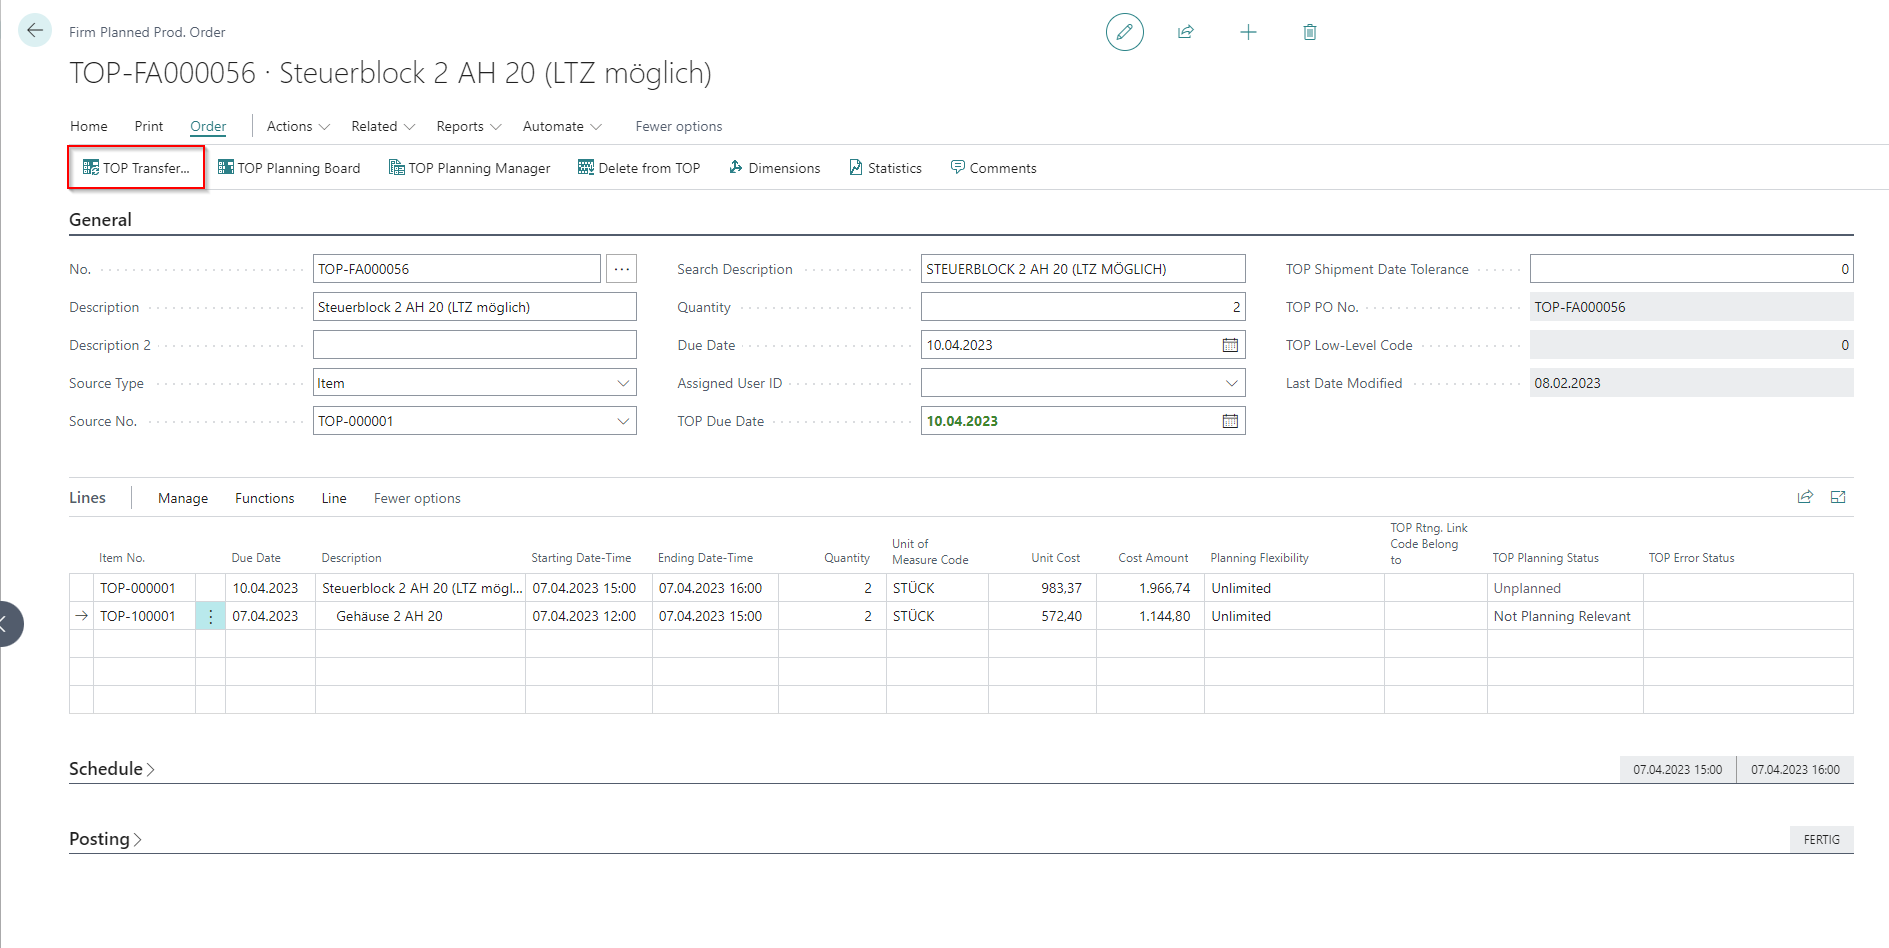Expand Lines section to full screen
Screen dimensions: 1889x948
[1838, 497]
